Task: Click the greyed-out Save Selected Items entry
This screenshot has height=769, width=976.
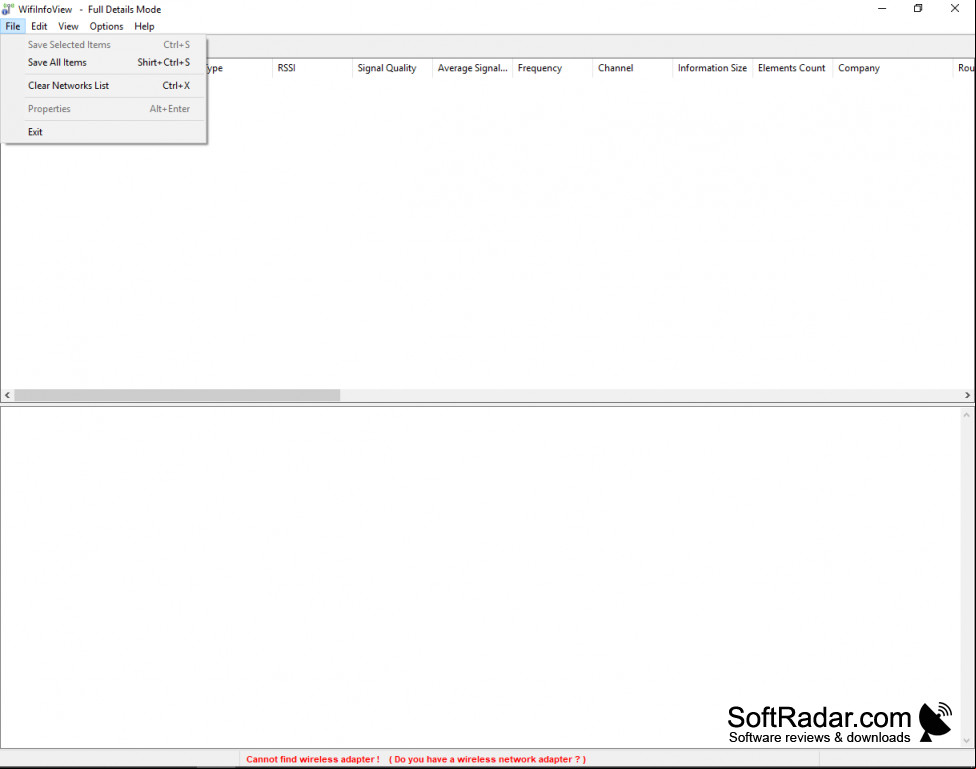Action: click(104, 45)
